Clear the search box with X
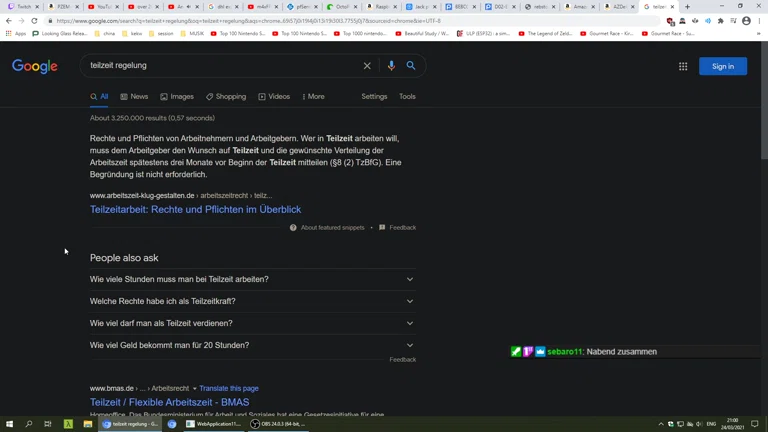This screenshot has height=432, width=768. (367, 66)
